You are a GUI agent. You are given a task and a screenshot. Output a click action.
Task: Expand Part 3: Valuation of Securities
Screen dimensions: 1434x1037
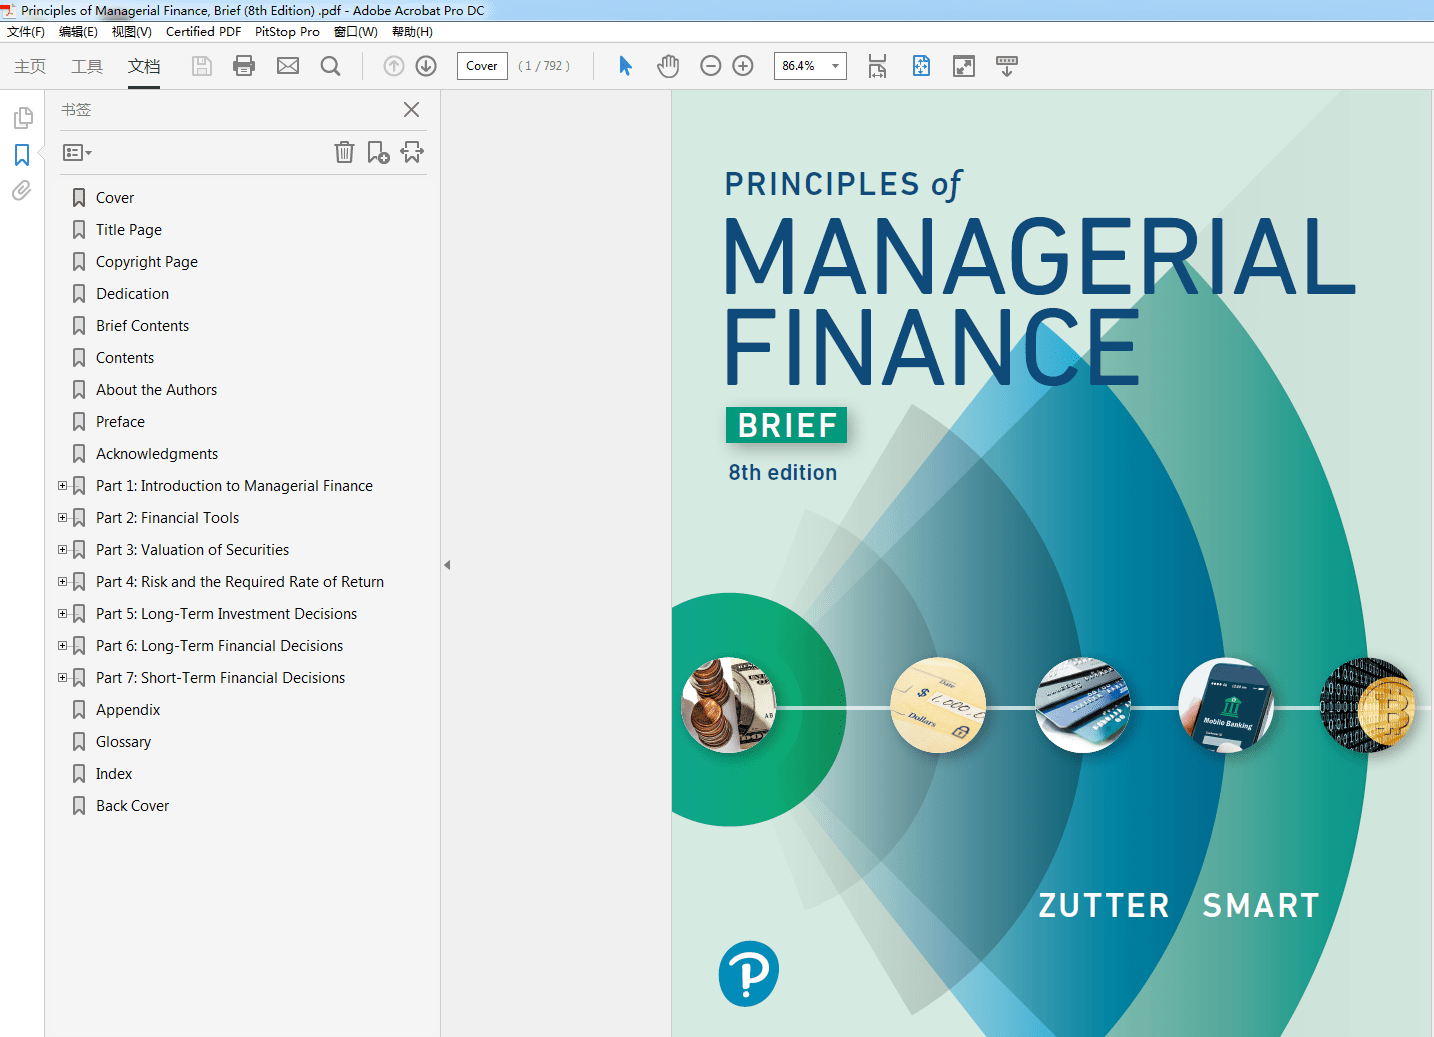(63, 550)
